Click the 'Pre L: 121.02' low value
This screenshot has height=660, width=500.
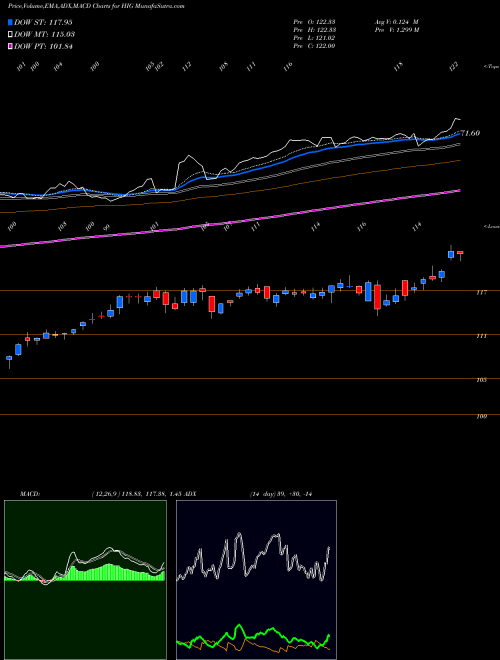tap(314, 38)
